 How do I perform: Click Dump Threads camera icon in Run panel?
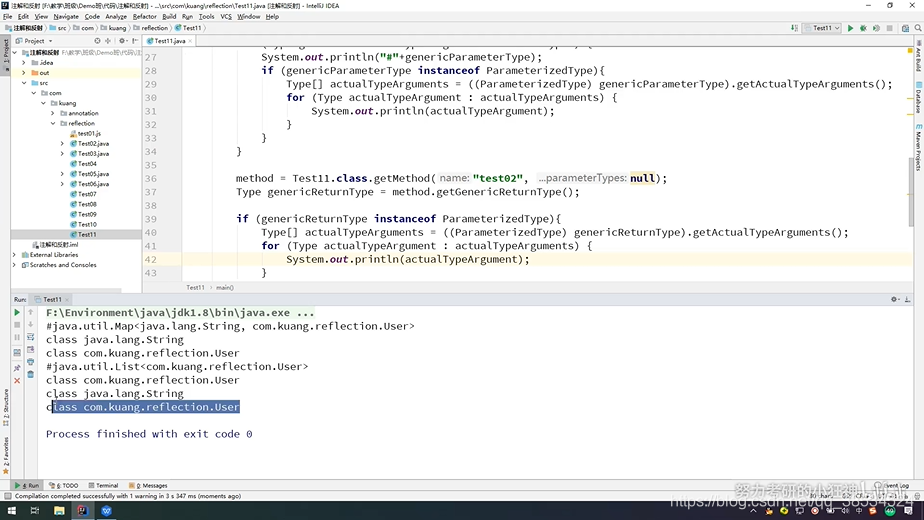pos(17,353)
